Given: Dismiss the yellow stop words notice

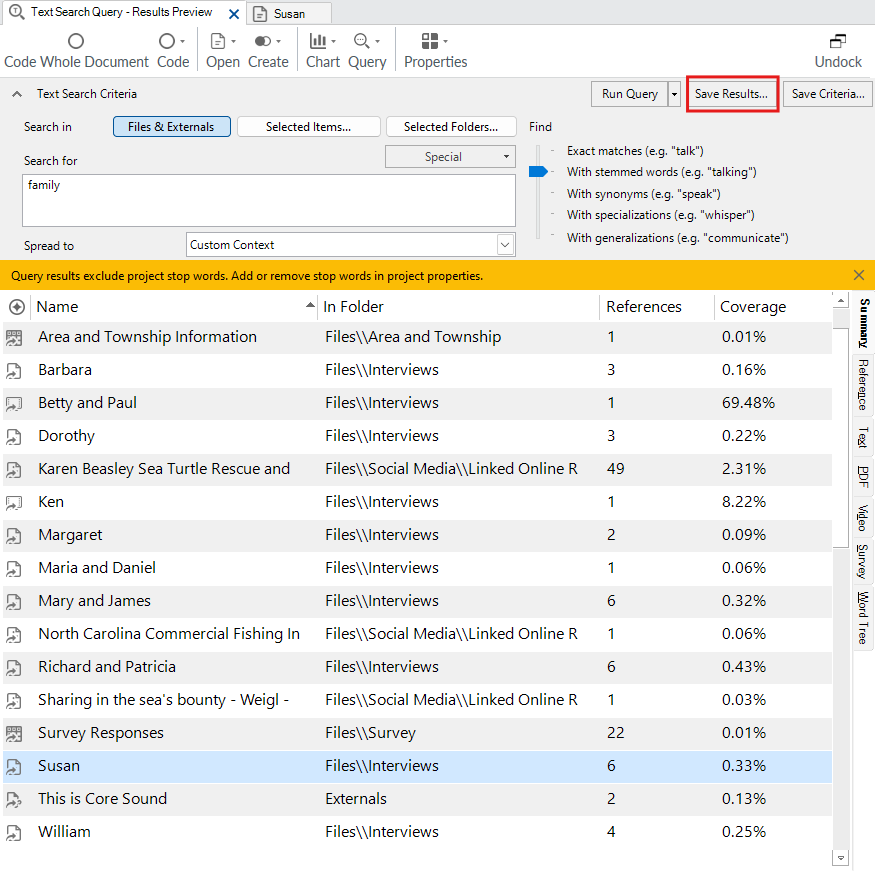Looking at the screenshot, I should tap(859, 275).
